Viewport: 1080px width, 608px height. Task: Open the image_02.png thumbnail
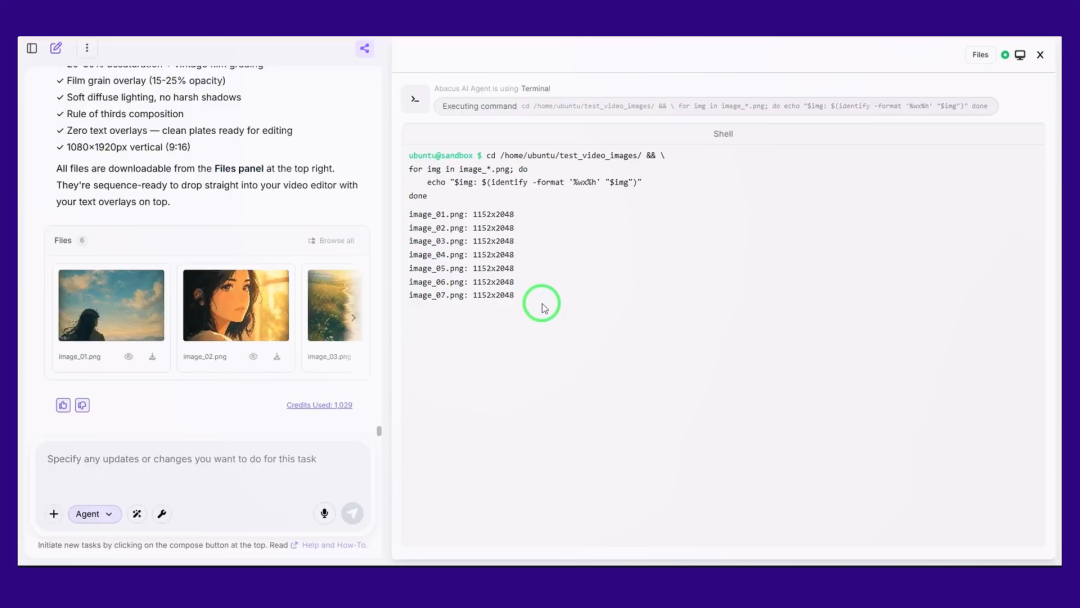[x=236, y=305]
